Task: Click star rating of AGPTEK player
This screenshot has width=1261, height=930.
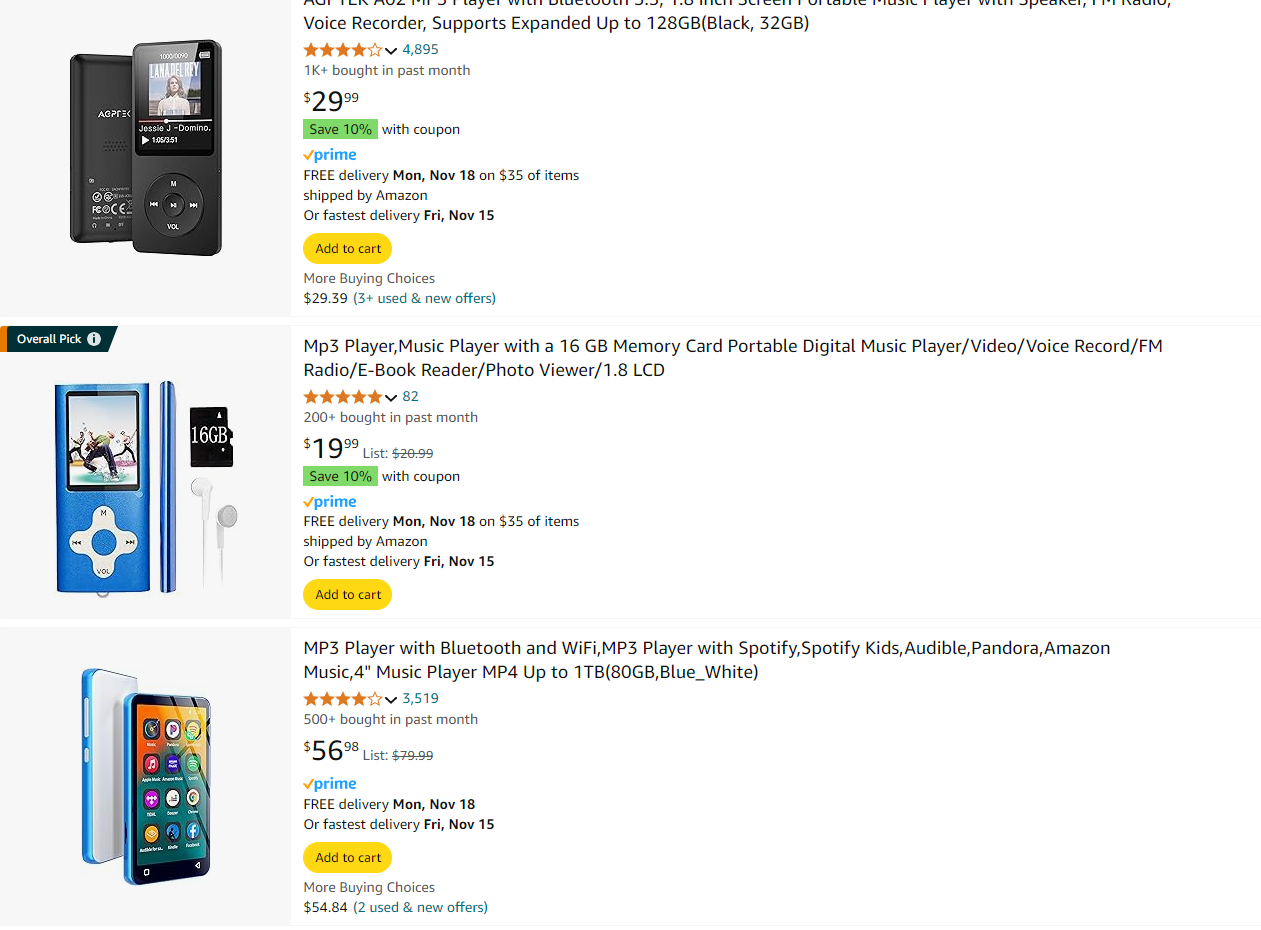Action: [x=342, y=50]
